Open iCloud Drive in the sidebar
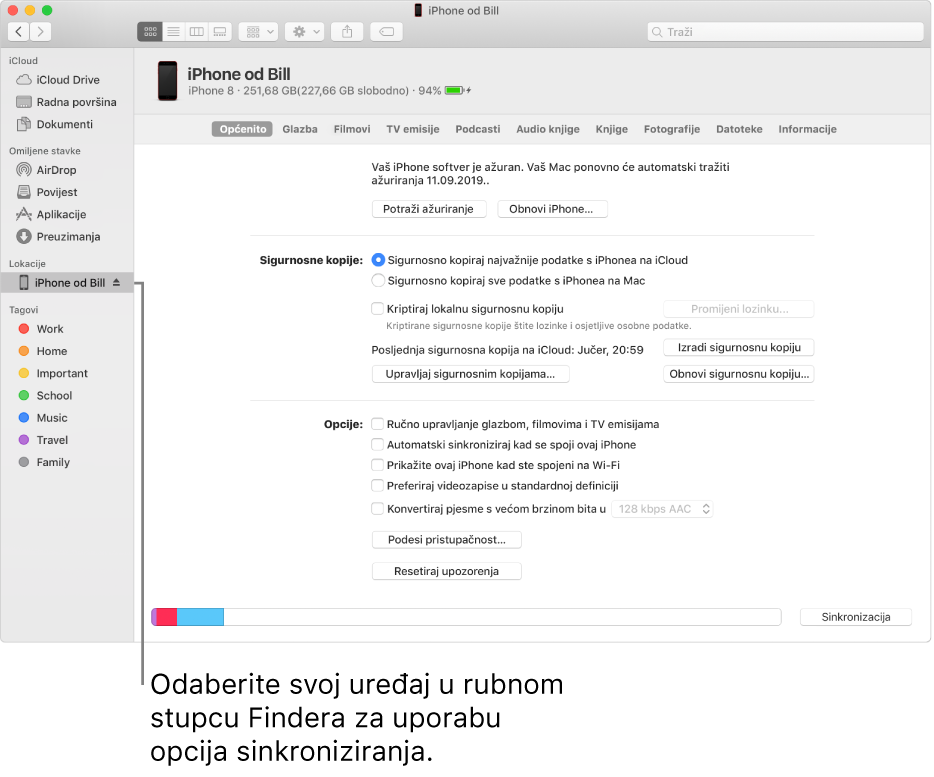 pos(67,80)
